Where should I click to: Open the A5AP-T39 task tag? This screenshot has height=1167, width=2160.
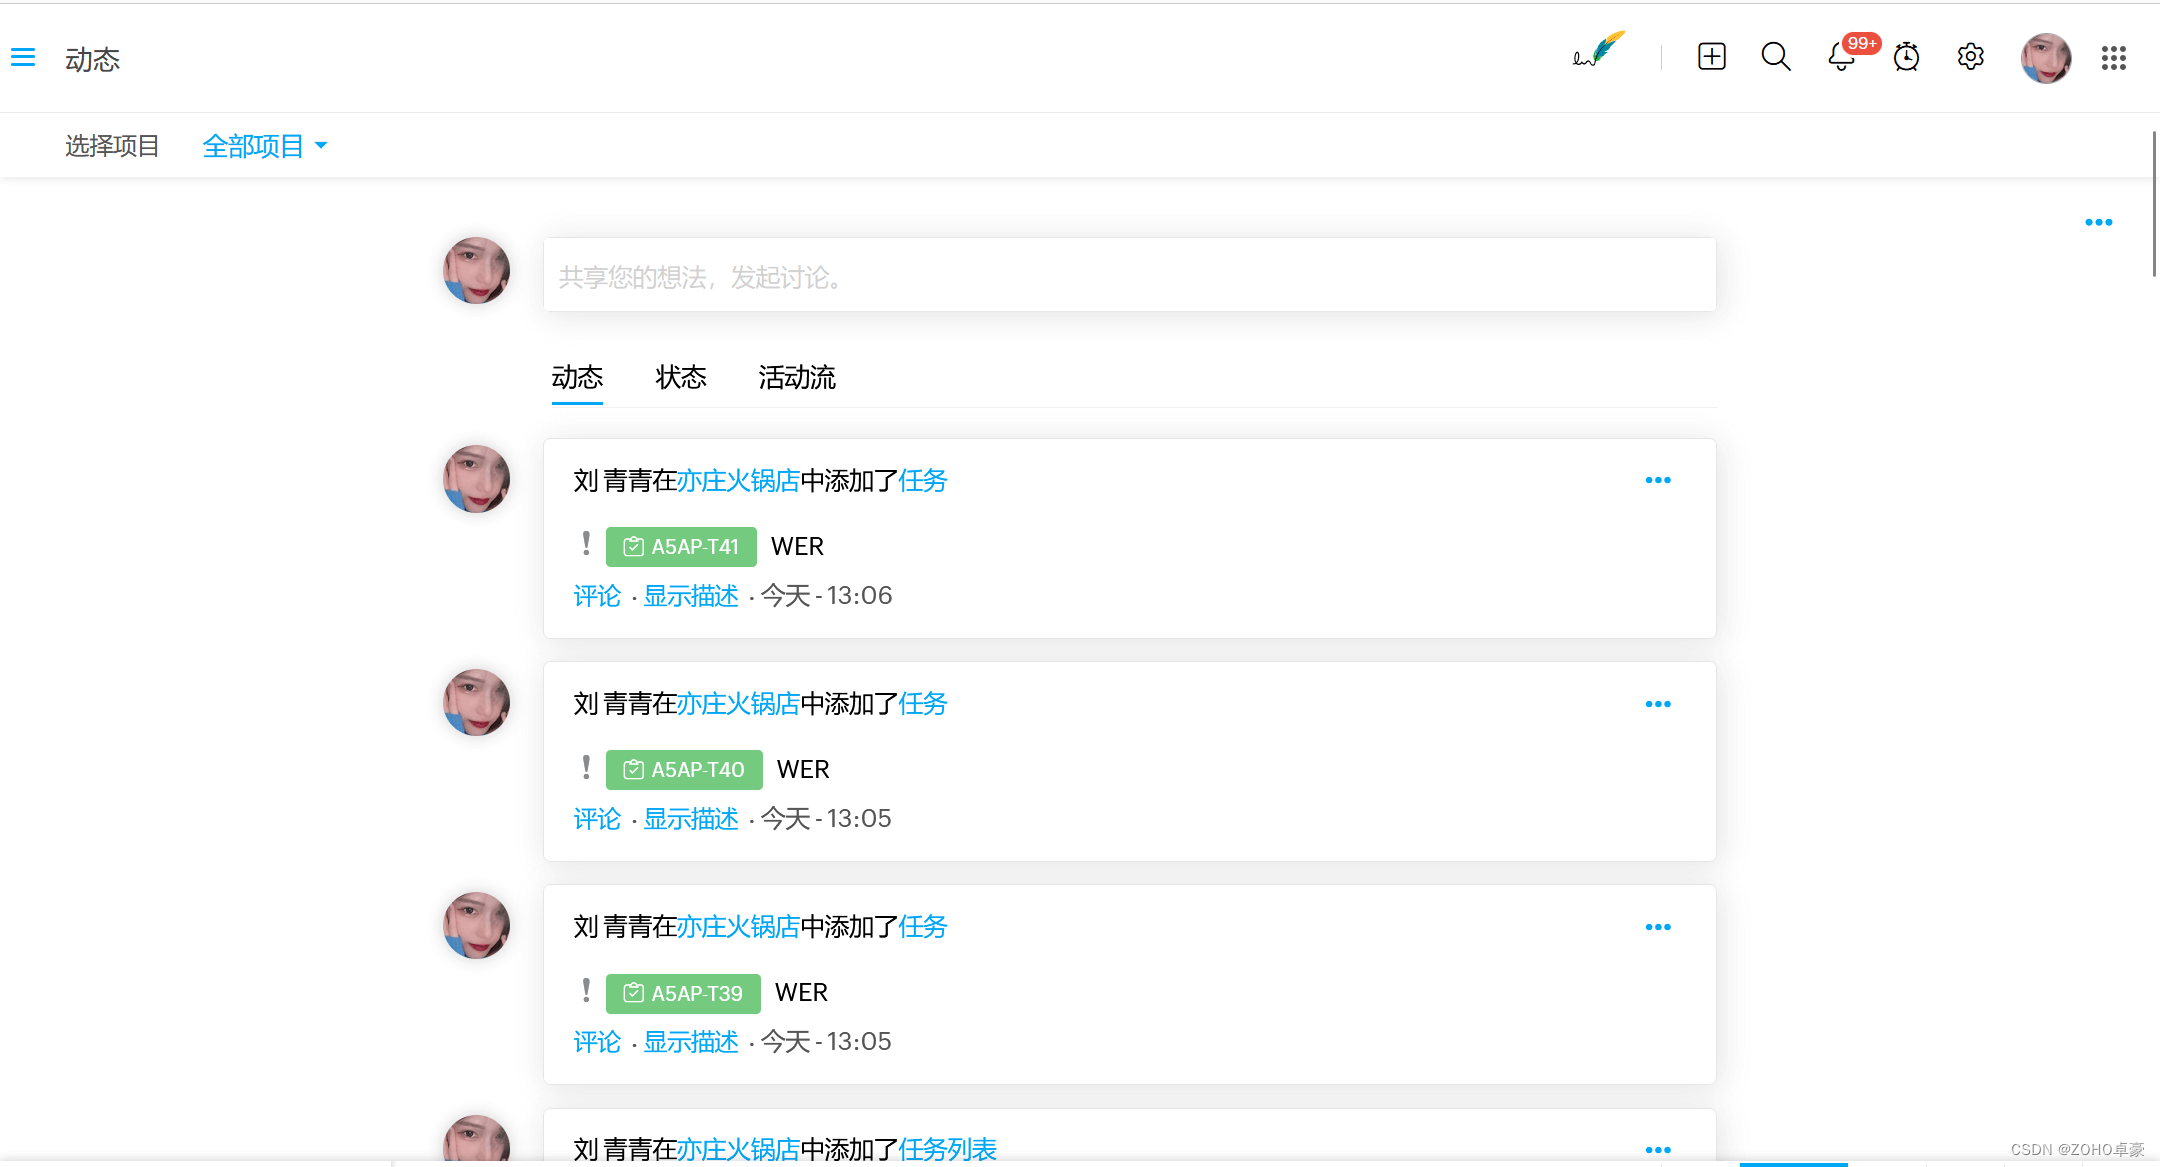point(684,993)
